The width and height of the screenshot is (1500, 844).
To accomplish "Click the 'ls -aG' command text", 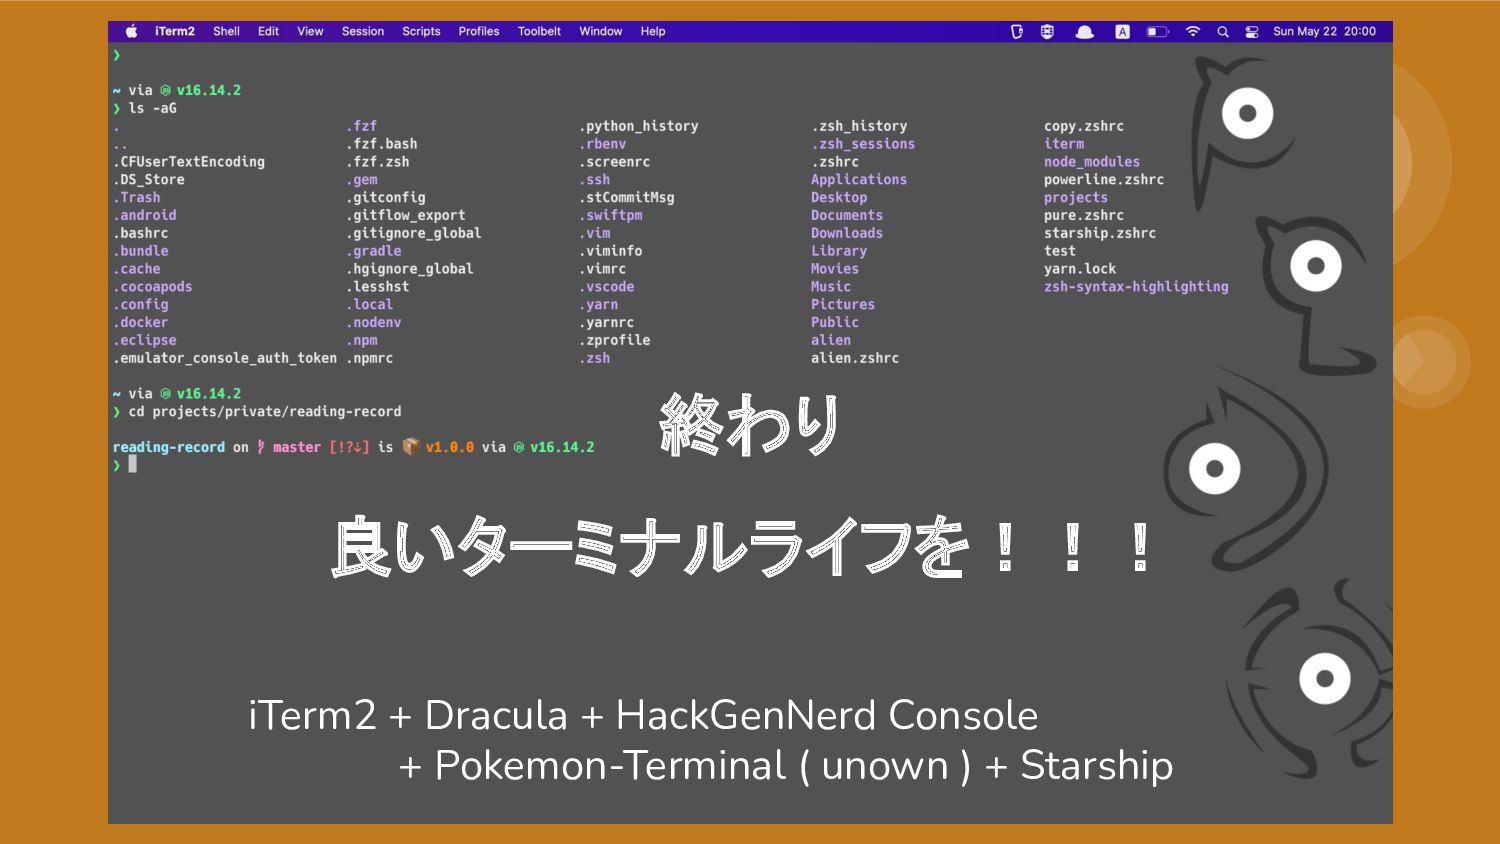I will [x=152, y=108].
